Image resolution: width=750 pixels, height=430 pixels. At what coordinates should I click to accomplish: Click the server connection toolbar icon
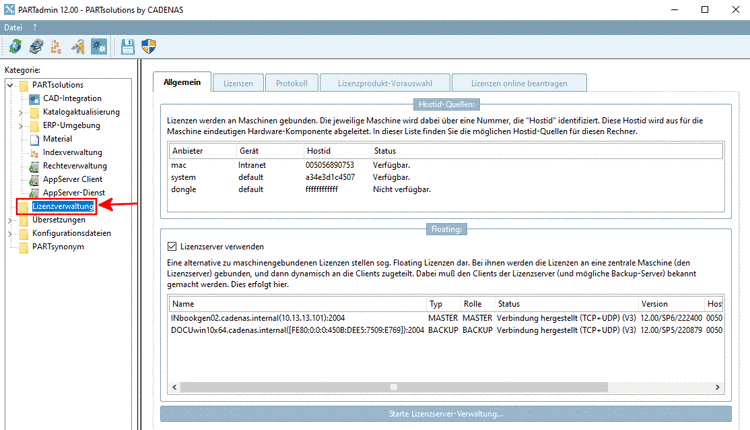(36, 47)
